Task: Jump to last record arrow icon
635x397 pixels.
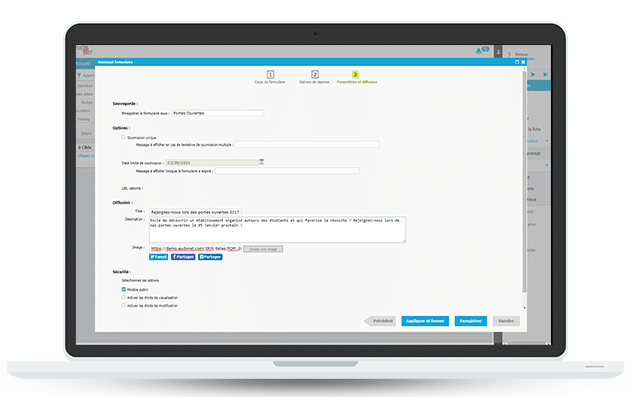Action: 545,75
